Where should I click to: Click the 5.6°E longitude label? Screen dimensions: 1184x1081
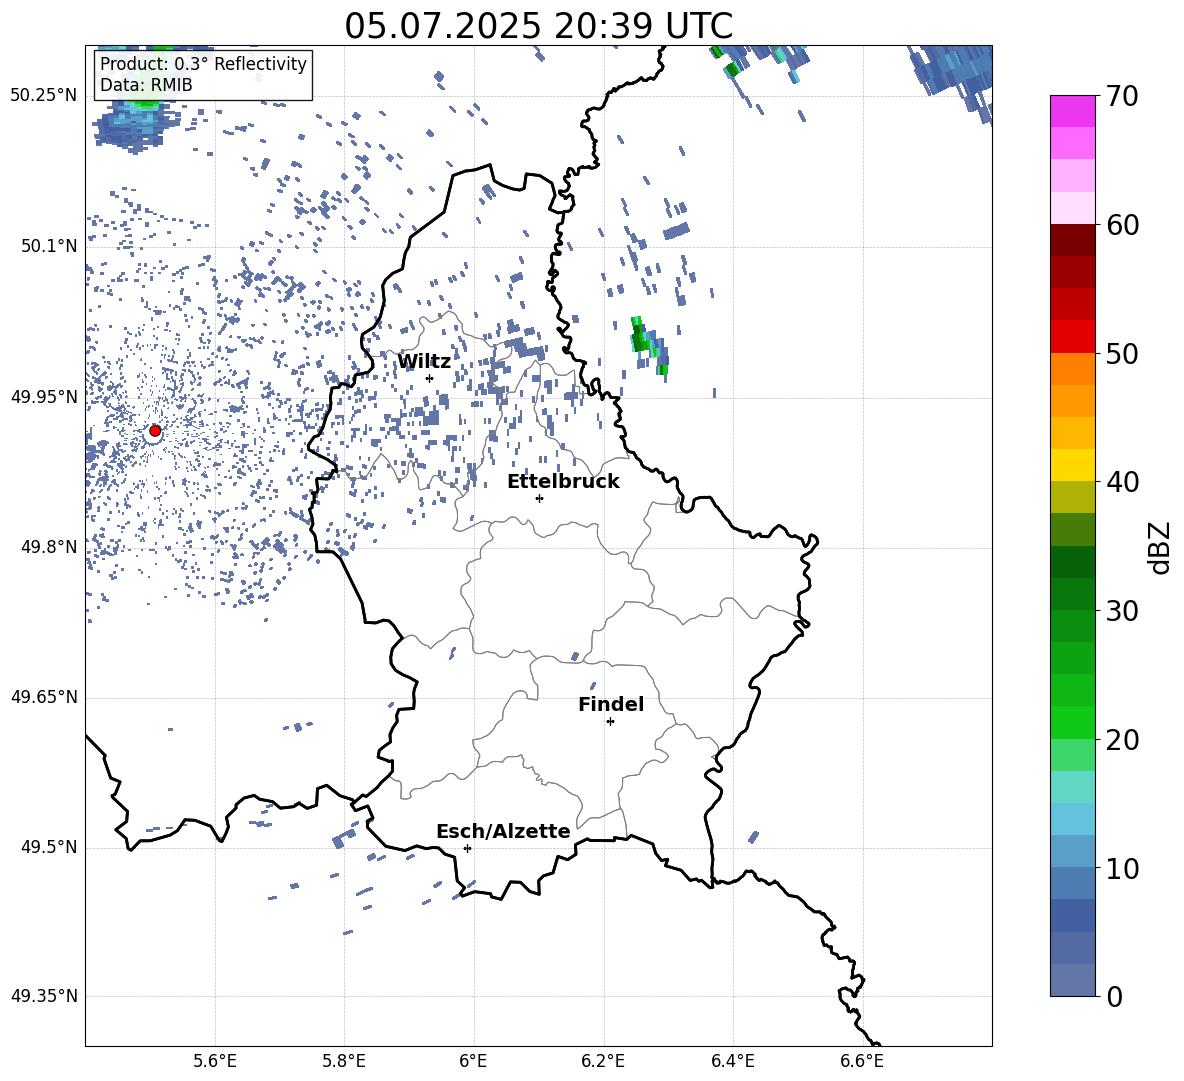point(215,1062)
